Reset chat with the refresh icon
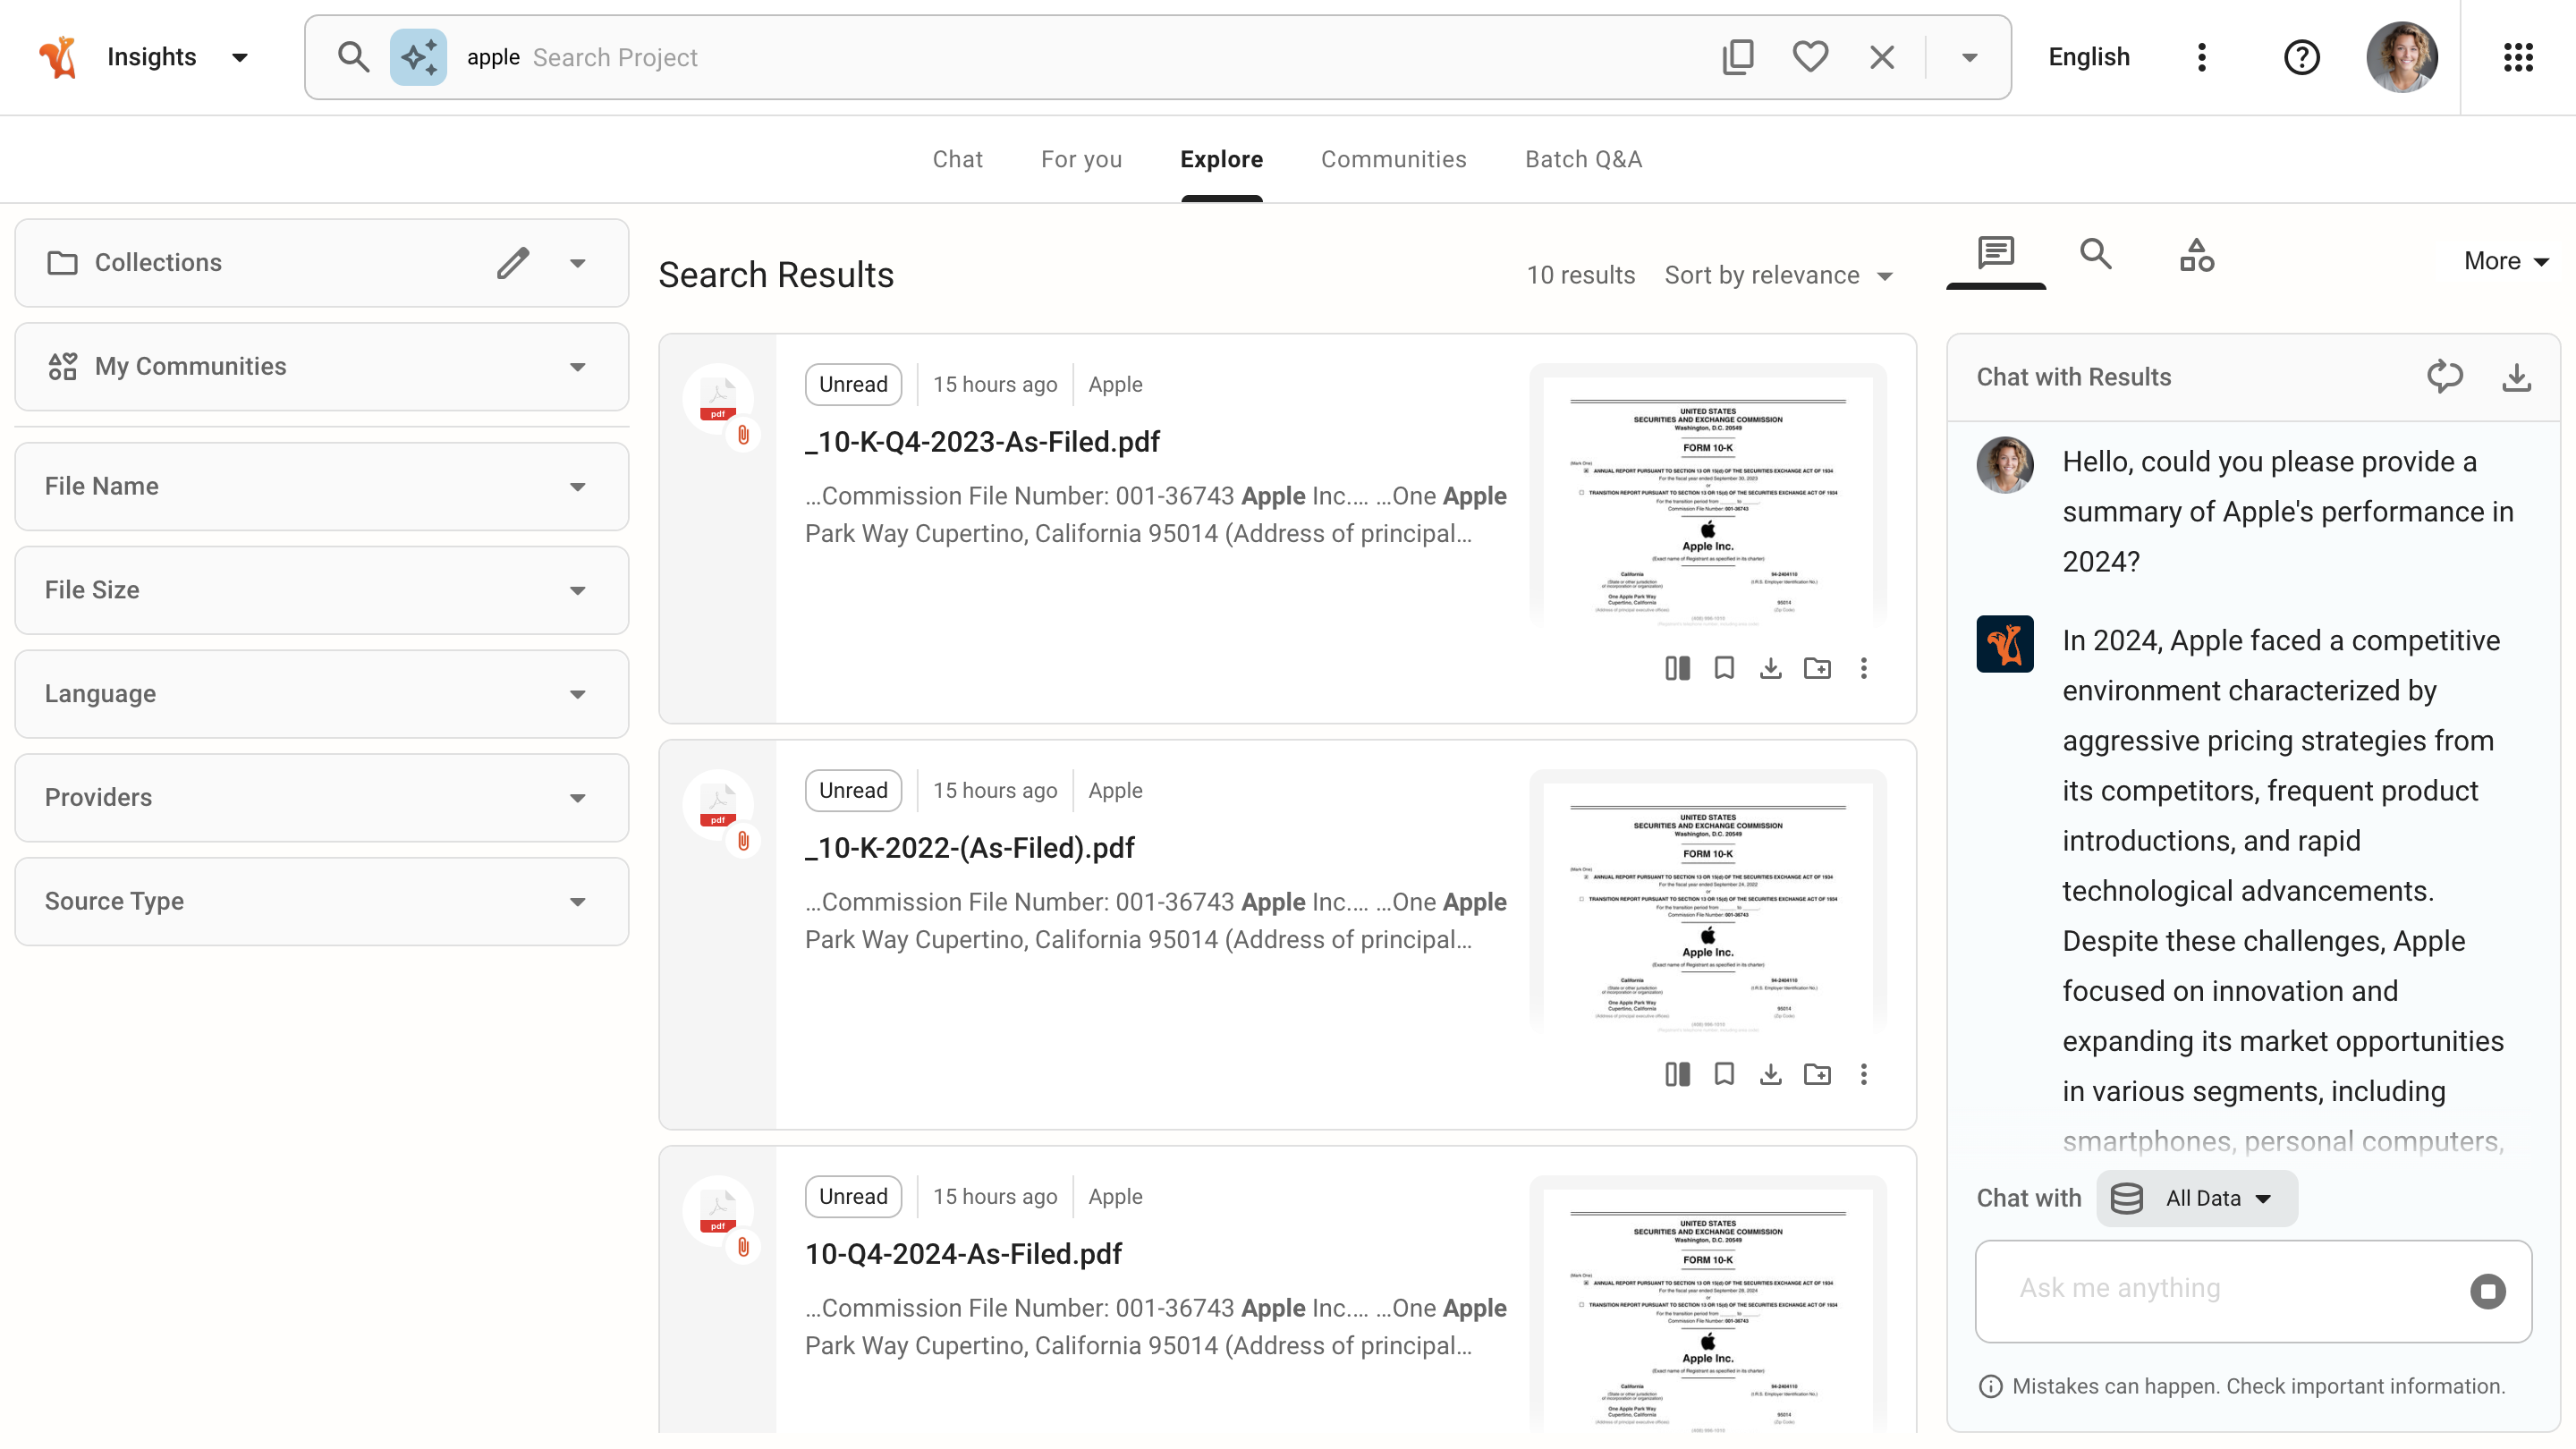 click(x=2444, y=377)
